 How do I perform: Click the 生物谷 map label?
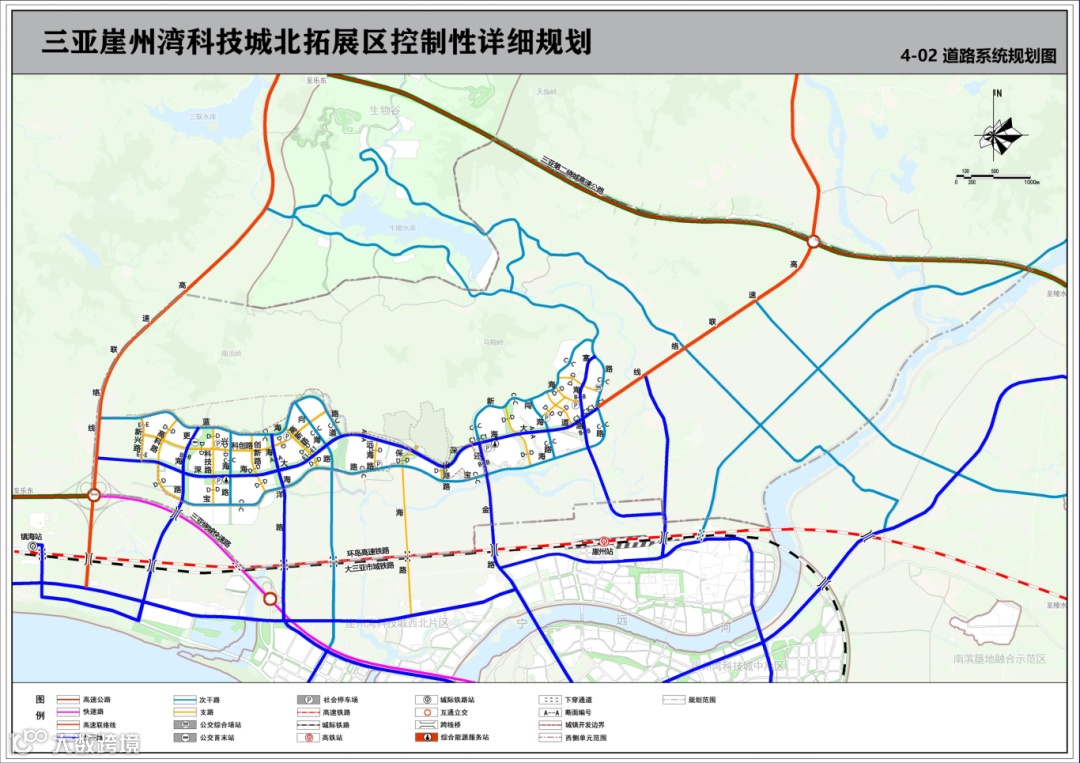pos(384,110)
